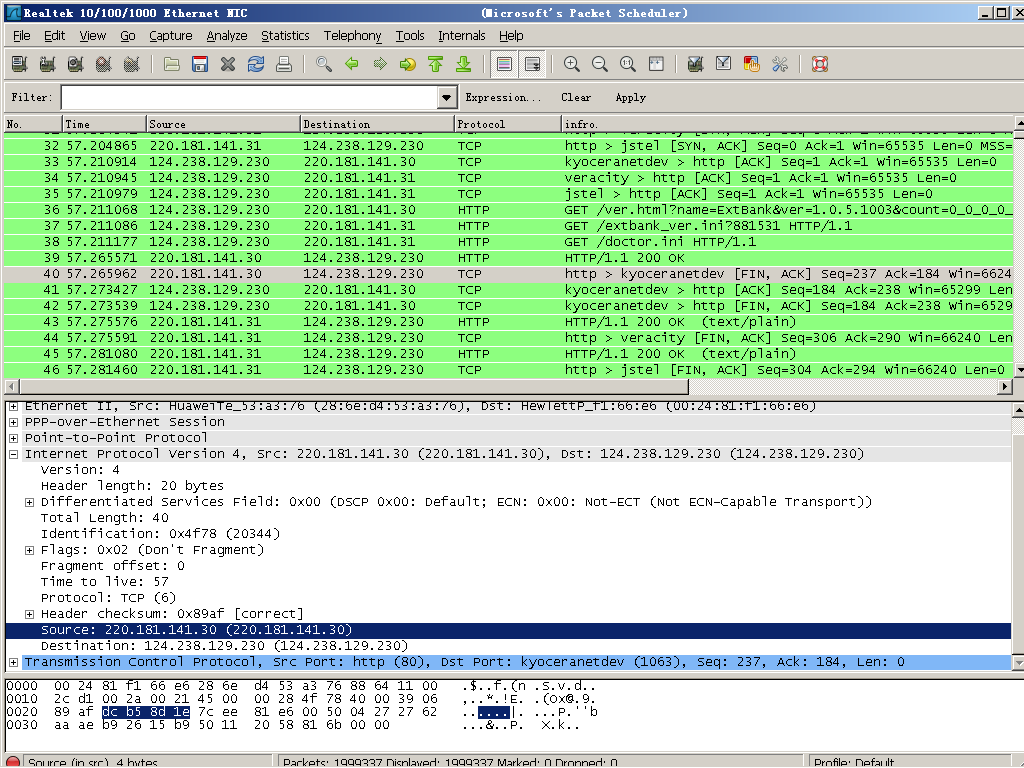This screenshot has height=768, width=1024.
Task: Open the Statistics menu
Action: (x=285, y=36)
